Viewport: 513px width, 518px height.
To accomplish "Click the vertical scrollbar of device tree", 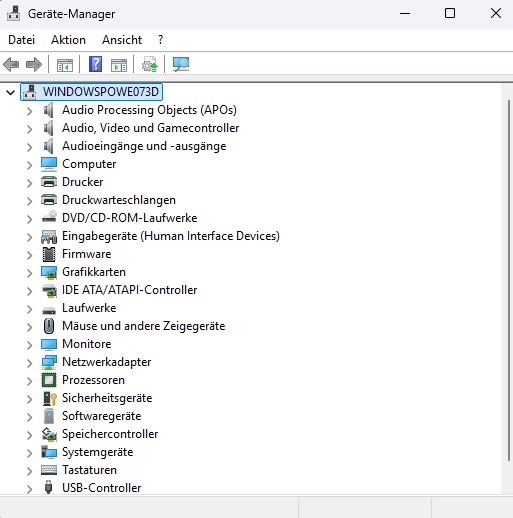I will pyautogui.click(x=508, y=280).
